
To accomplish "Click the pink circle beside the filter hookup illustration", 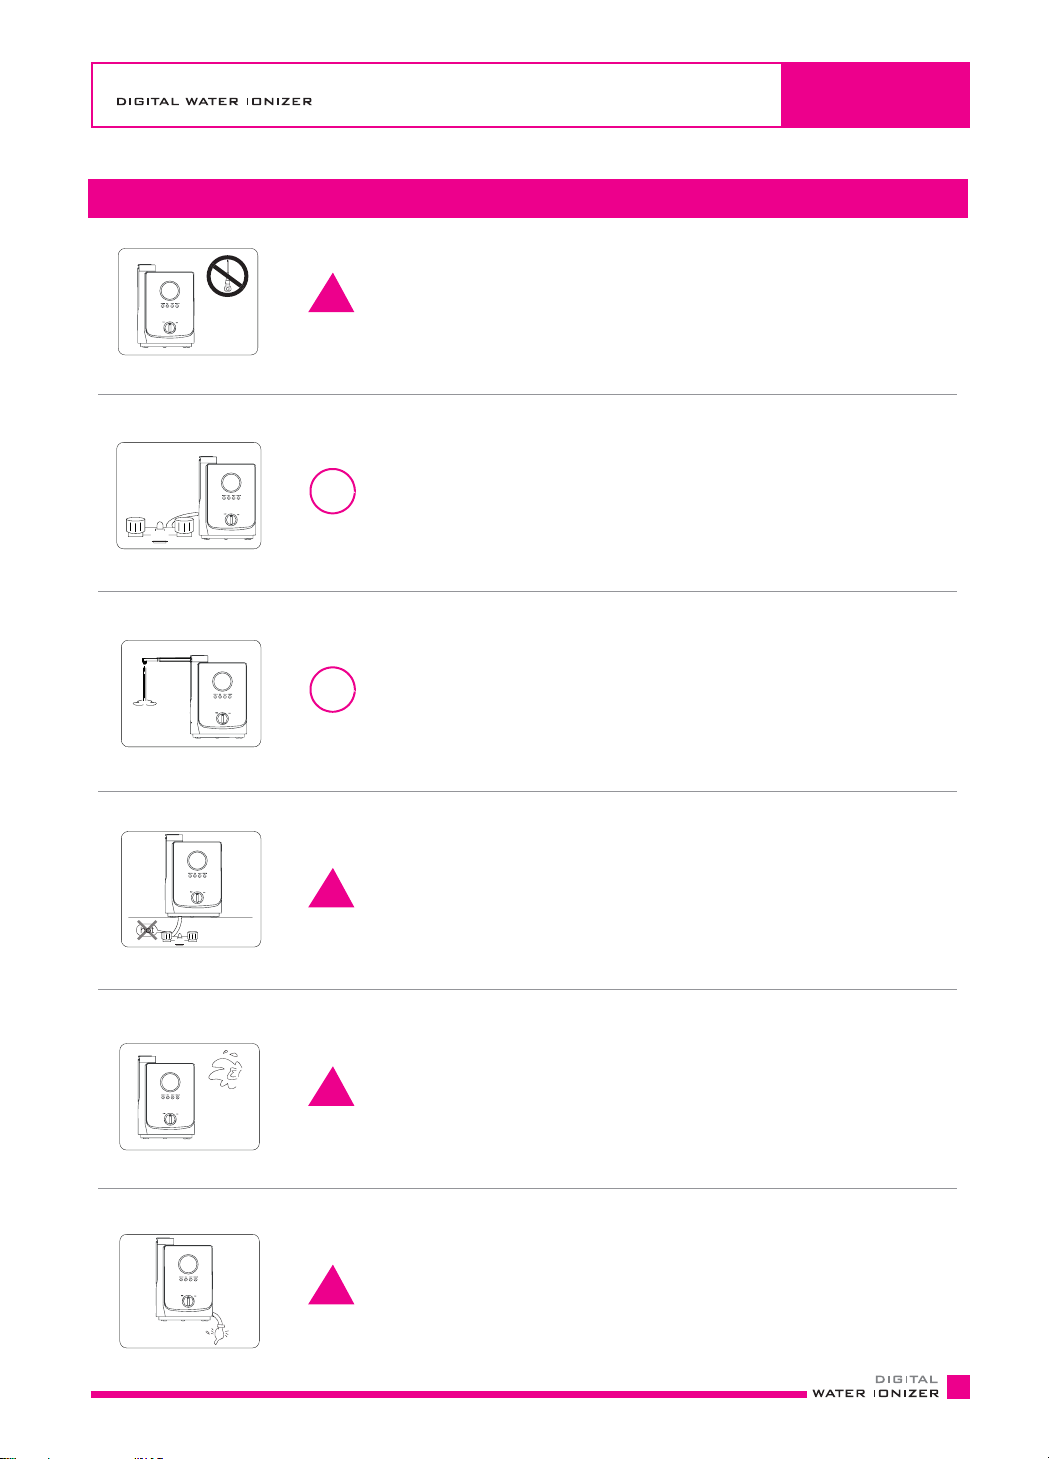I will point(332,490).
